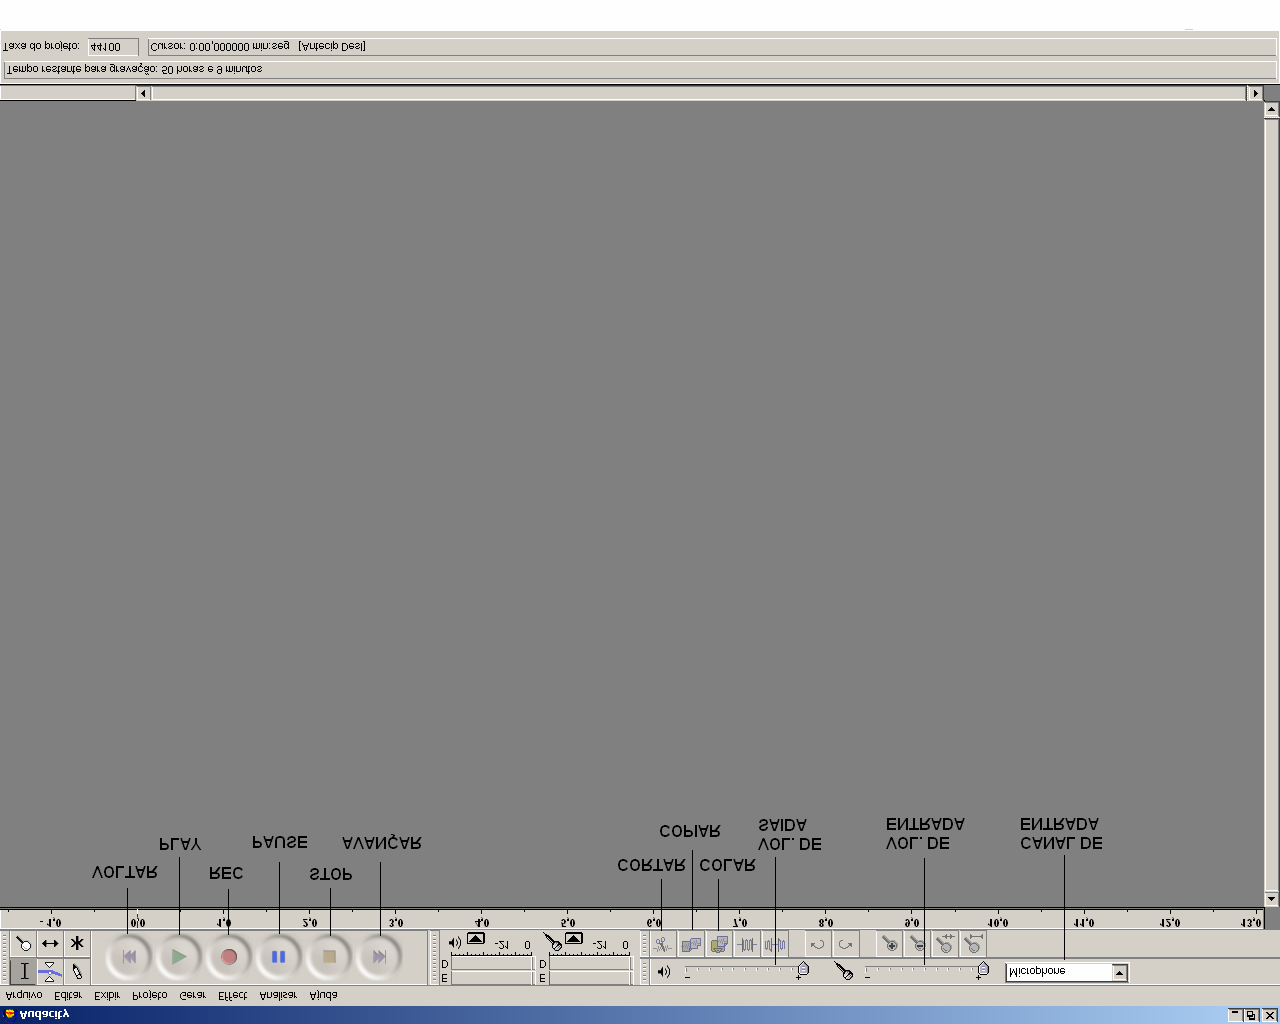Select the Draw pencil tool
This screenshot has height=1024, width=1280.
click(77, 971)
